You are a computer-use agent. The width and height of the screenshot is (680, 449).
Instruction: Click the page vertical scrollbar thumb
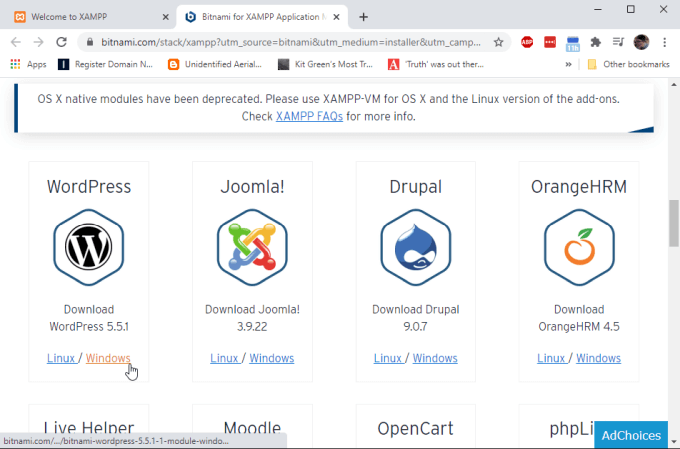[673, 223]
